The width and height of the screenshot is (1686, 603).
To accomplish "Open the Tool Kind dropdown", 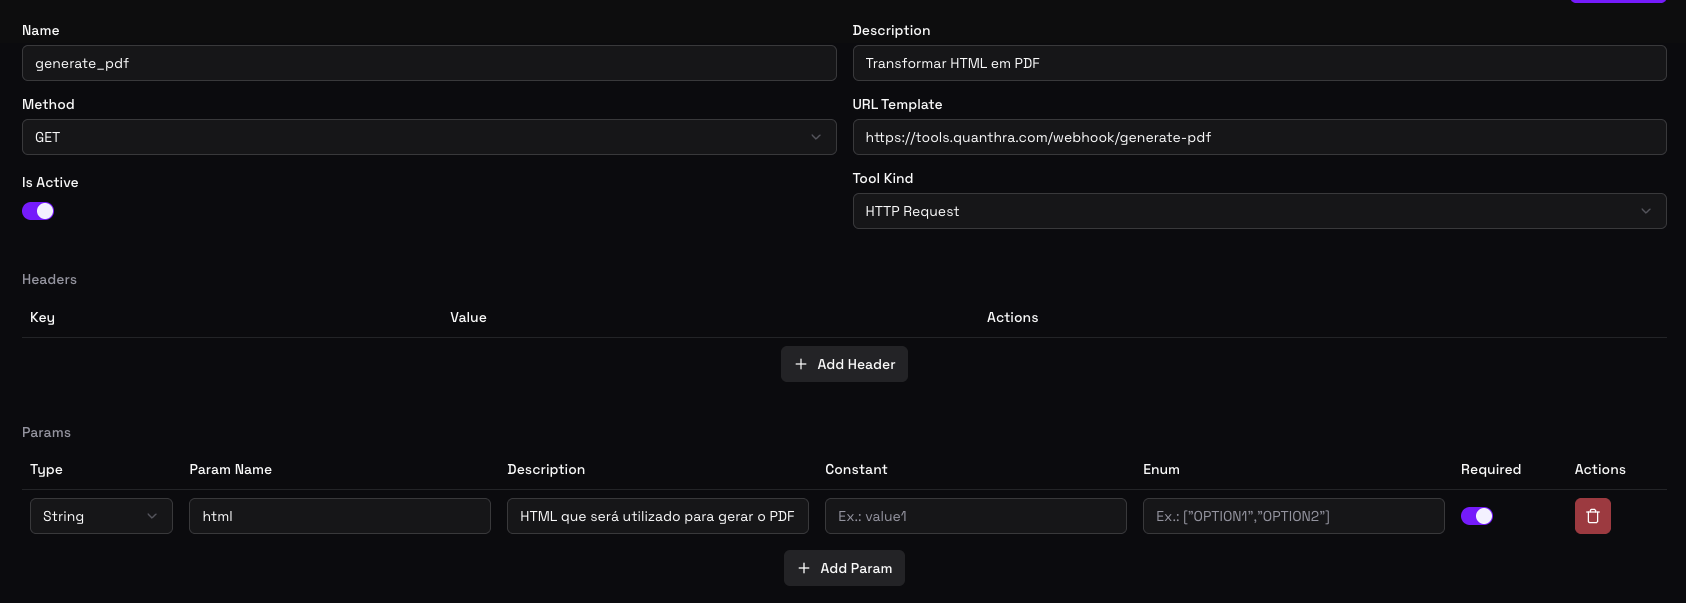I will tap(1258, 211).
